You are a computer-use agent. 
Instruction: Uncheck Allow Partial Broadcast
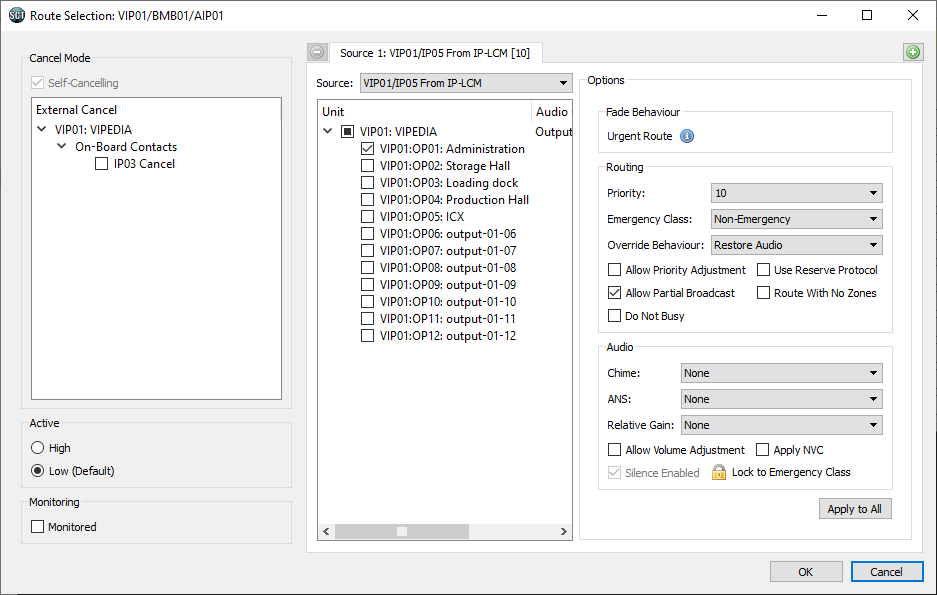615,293
